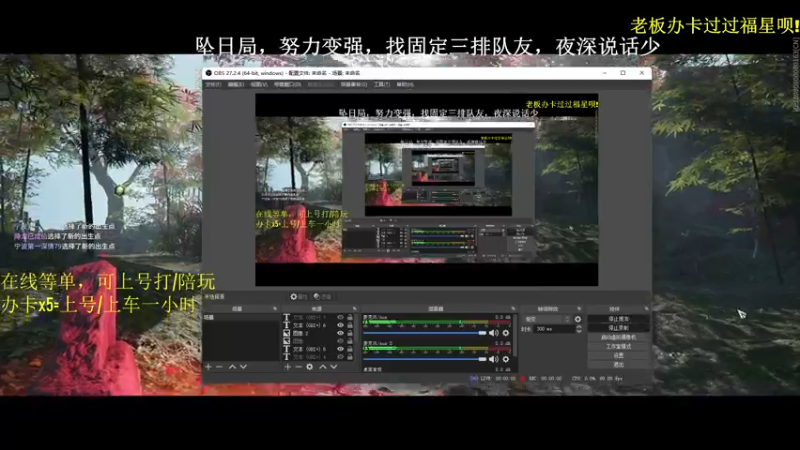The height and width of the screenshot is (450, 800).
Task: Select the 文本 (GDI+) 5 source row
Action: pos(318,349)
